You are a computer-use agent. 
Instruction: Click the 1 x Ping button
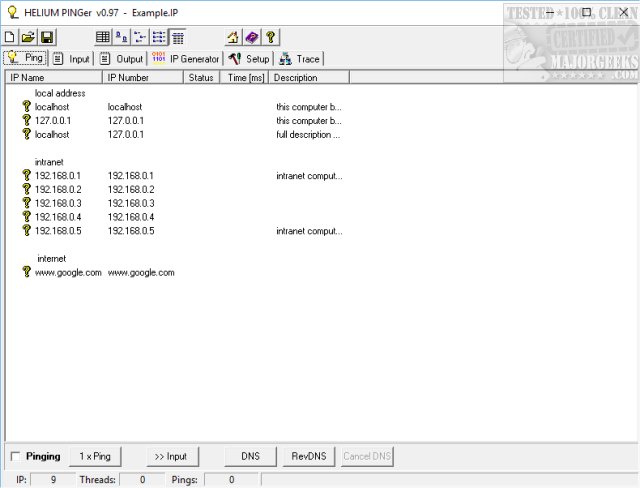point(95,456)
